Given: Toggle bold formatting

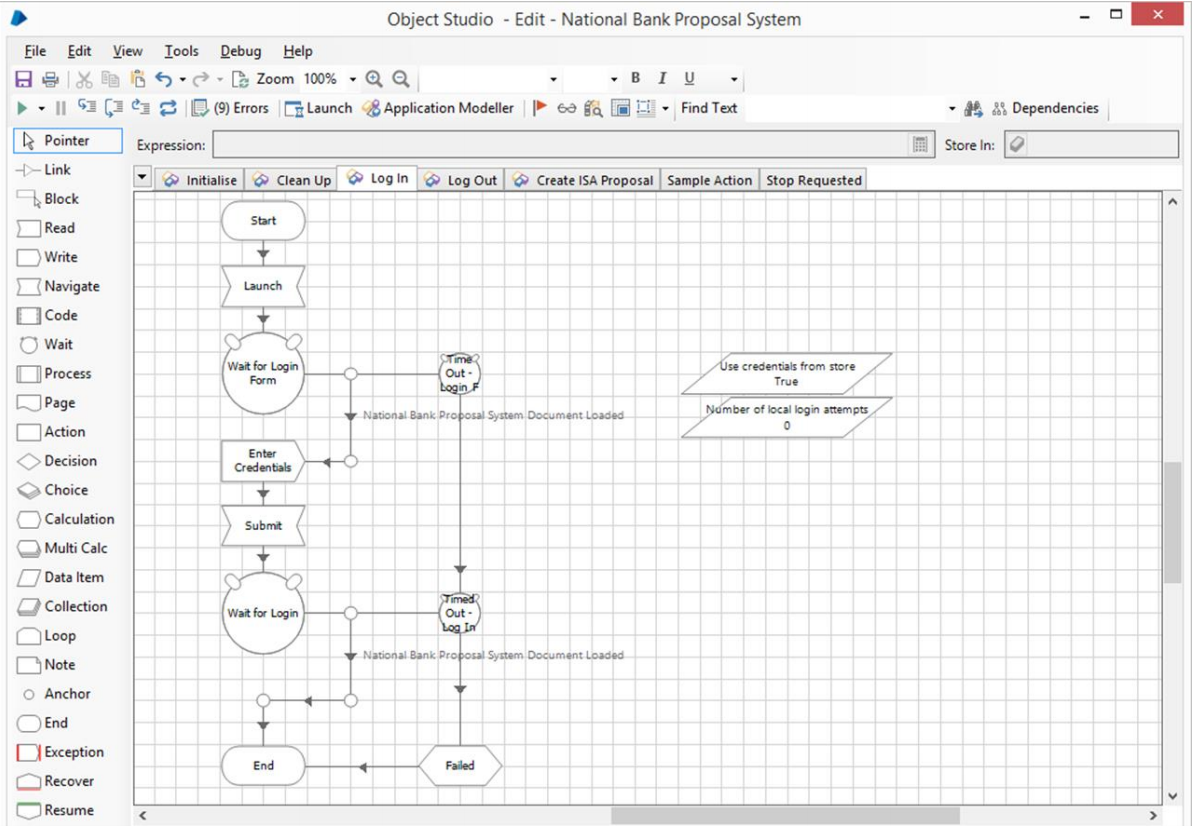Looking at the screenshot, I should point(636,78).
